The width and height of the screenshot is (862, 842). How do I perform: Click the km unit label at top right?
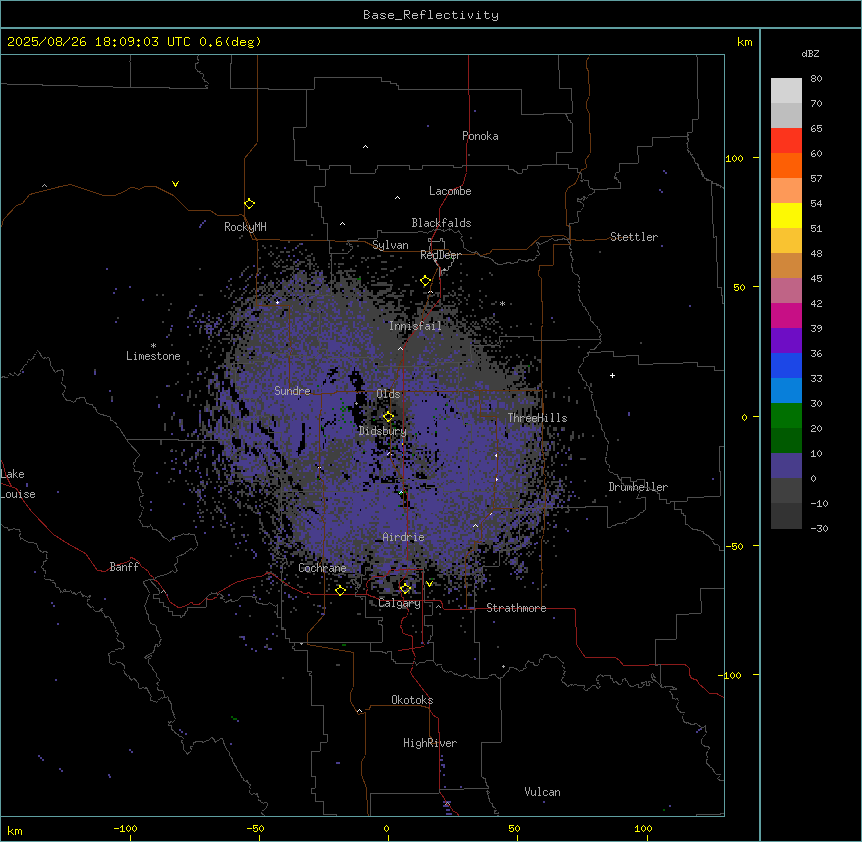coord(745,42)
